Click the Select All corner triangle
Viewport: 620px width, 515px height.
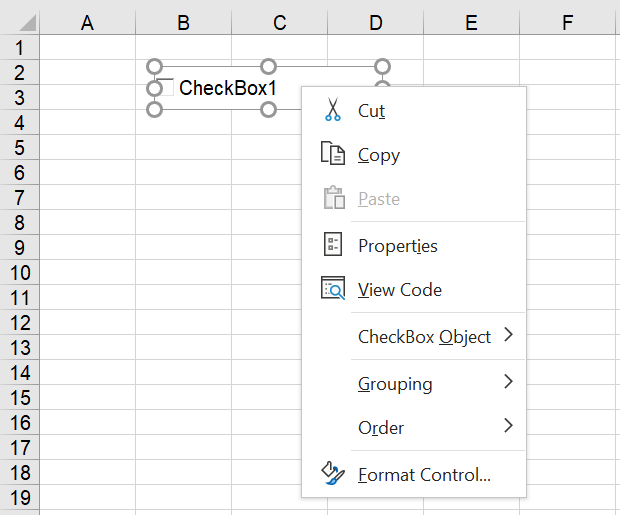click(x=28, y=23)
